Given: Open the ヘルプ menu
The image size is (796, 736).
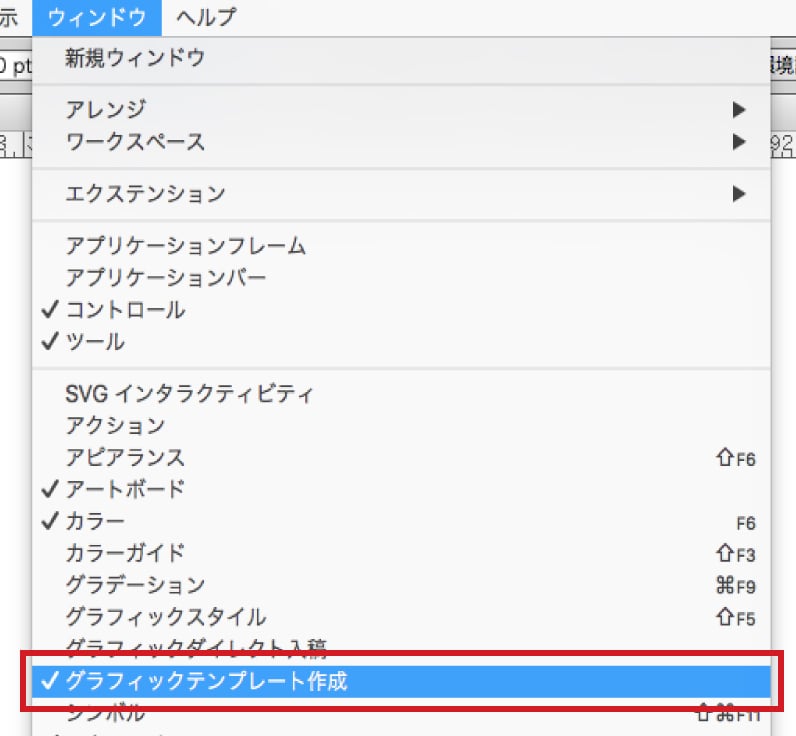Looking at the screenshot, I should [x=206, y=17].
